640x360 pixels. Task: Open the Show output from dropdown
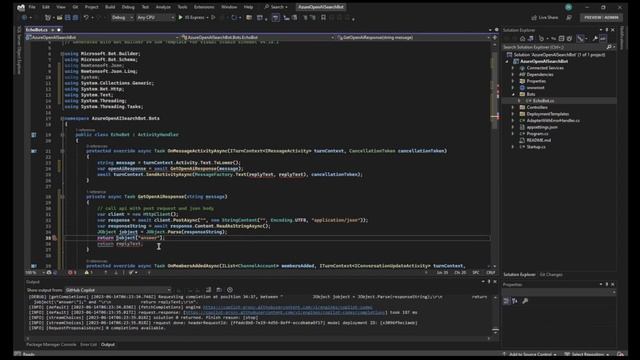pos(118,290)
